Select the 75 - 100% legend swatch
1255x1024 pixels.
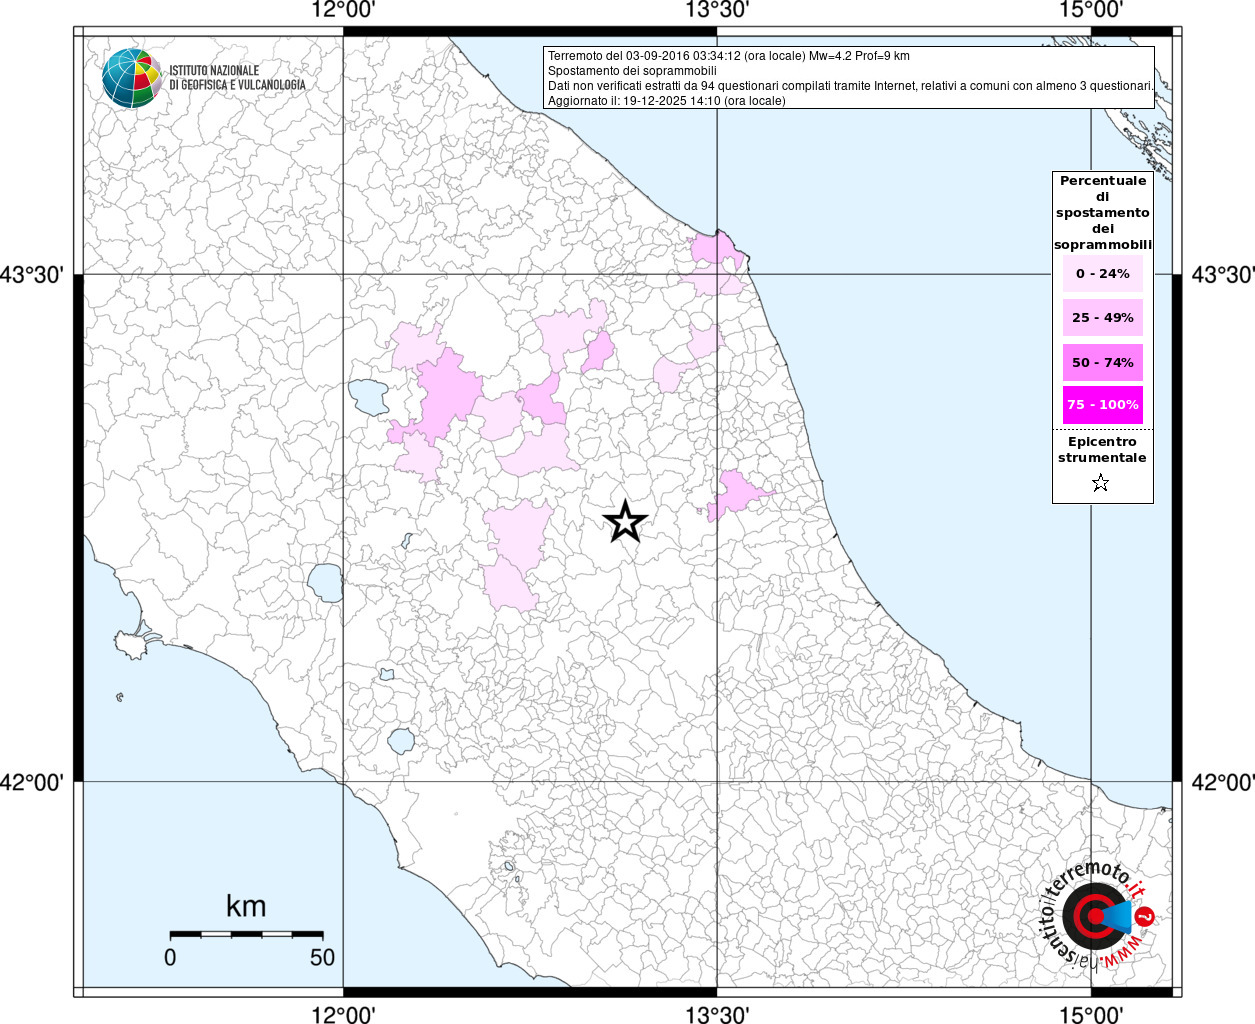click(x=1103, y=405)
